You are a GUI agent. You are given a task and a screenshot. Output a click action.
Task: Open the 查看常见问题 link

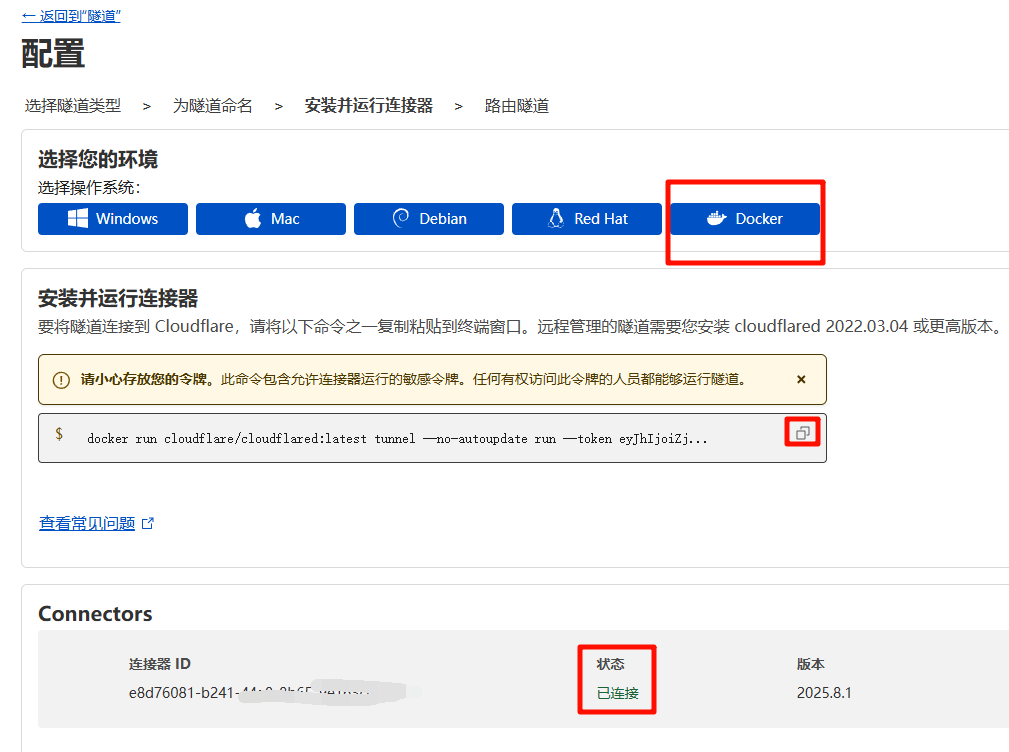tap(87, 523)
